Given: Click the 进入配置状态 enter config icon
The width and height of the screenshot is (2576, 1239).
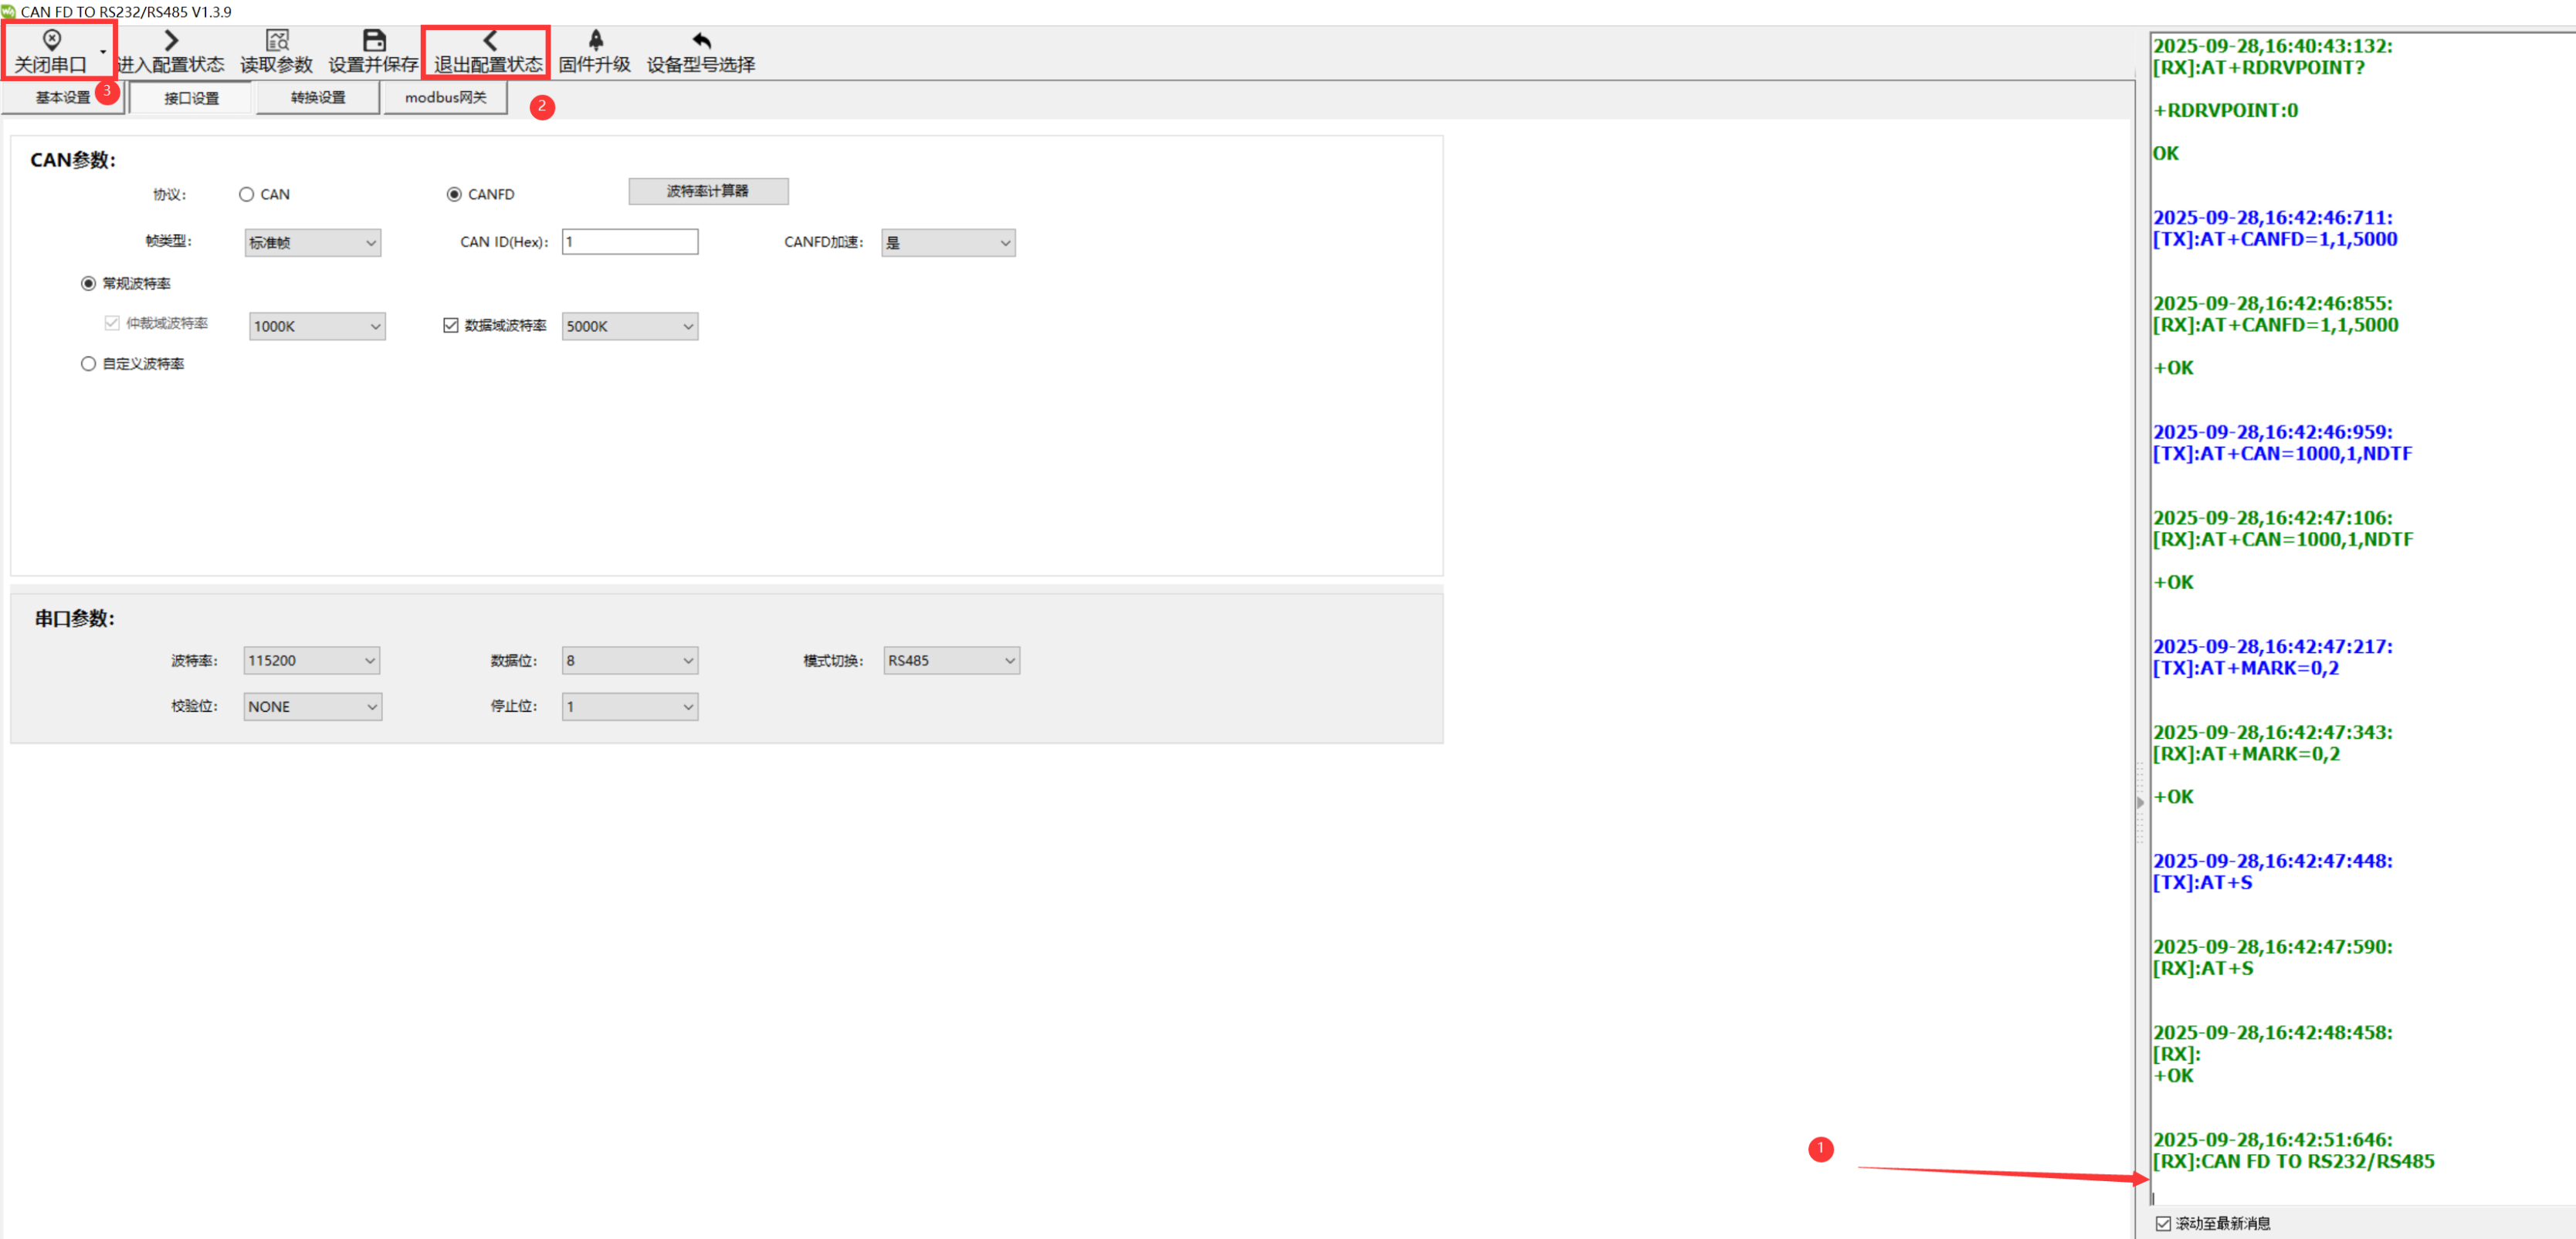Looking at the screenshot, I should (171, 40).
